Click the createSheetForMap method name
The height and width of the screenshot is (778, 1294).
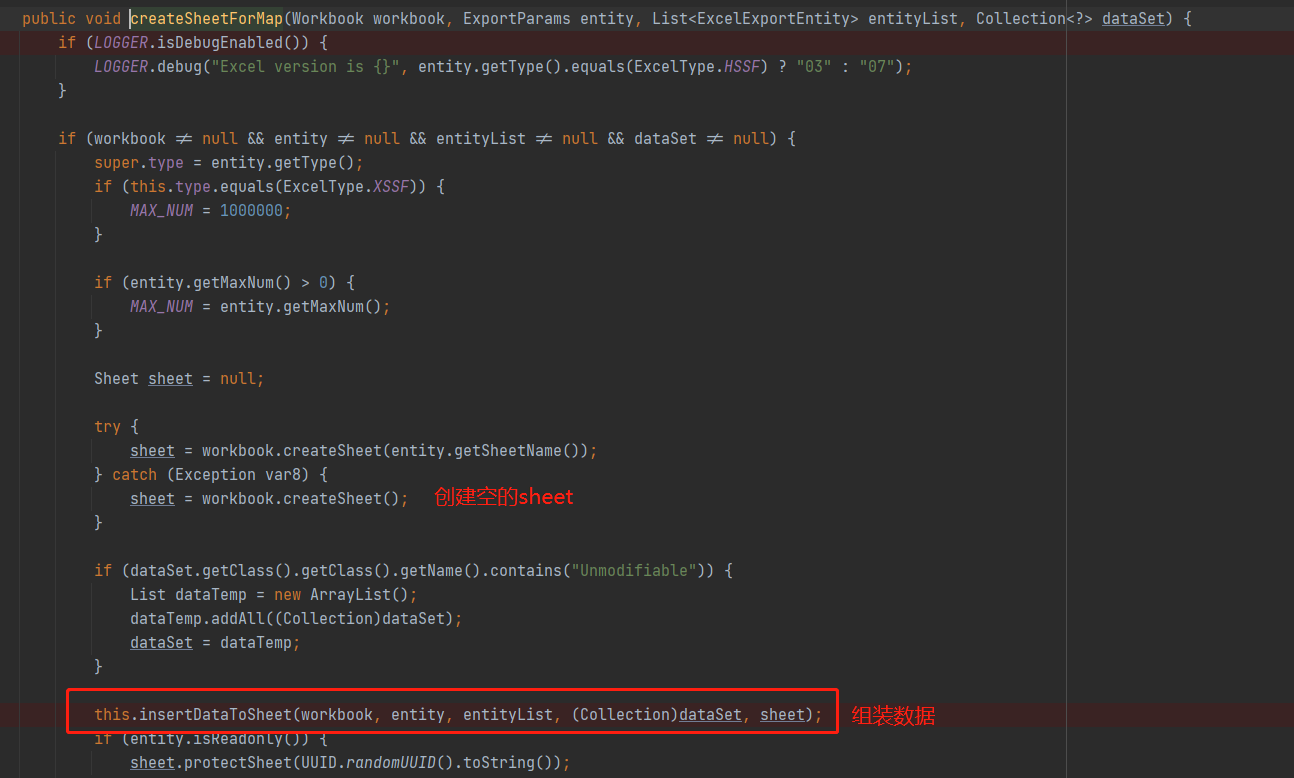click(x=207, y=18)
